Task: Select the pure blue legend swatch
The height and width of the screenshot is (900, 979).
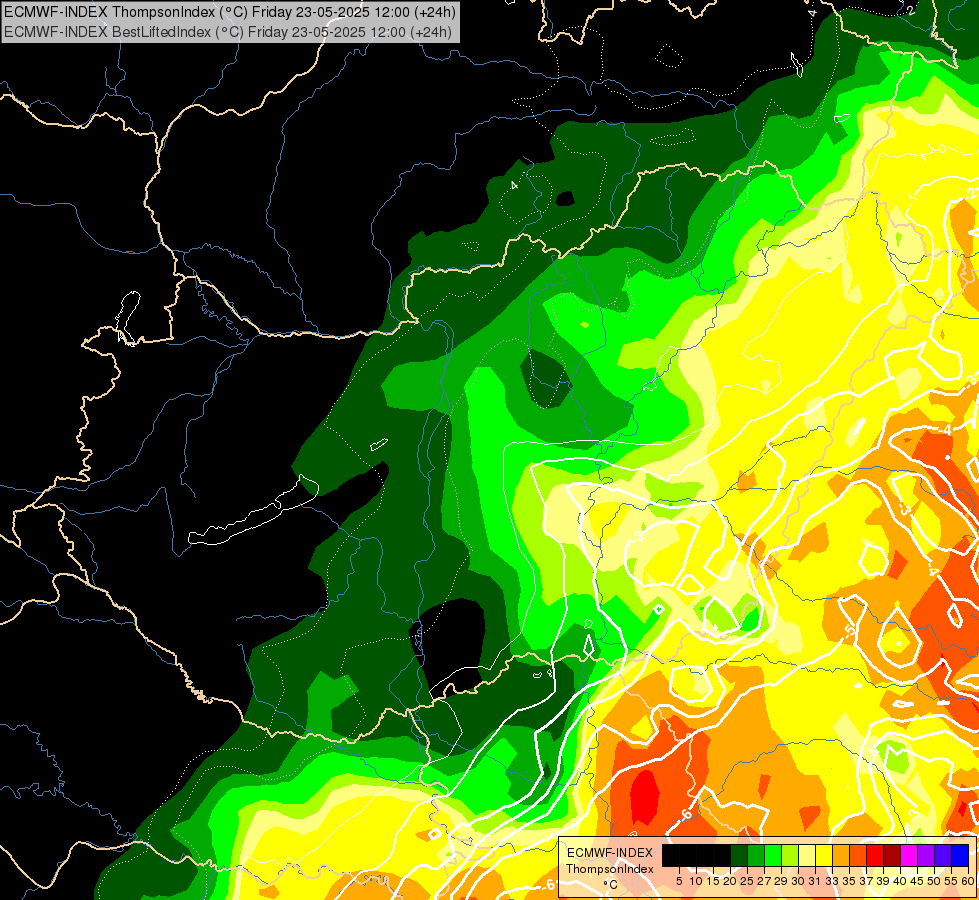Action: click(959, 856)
